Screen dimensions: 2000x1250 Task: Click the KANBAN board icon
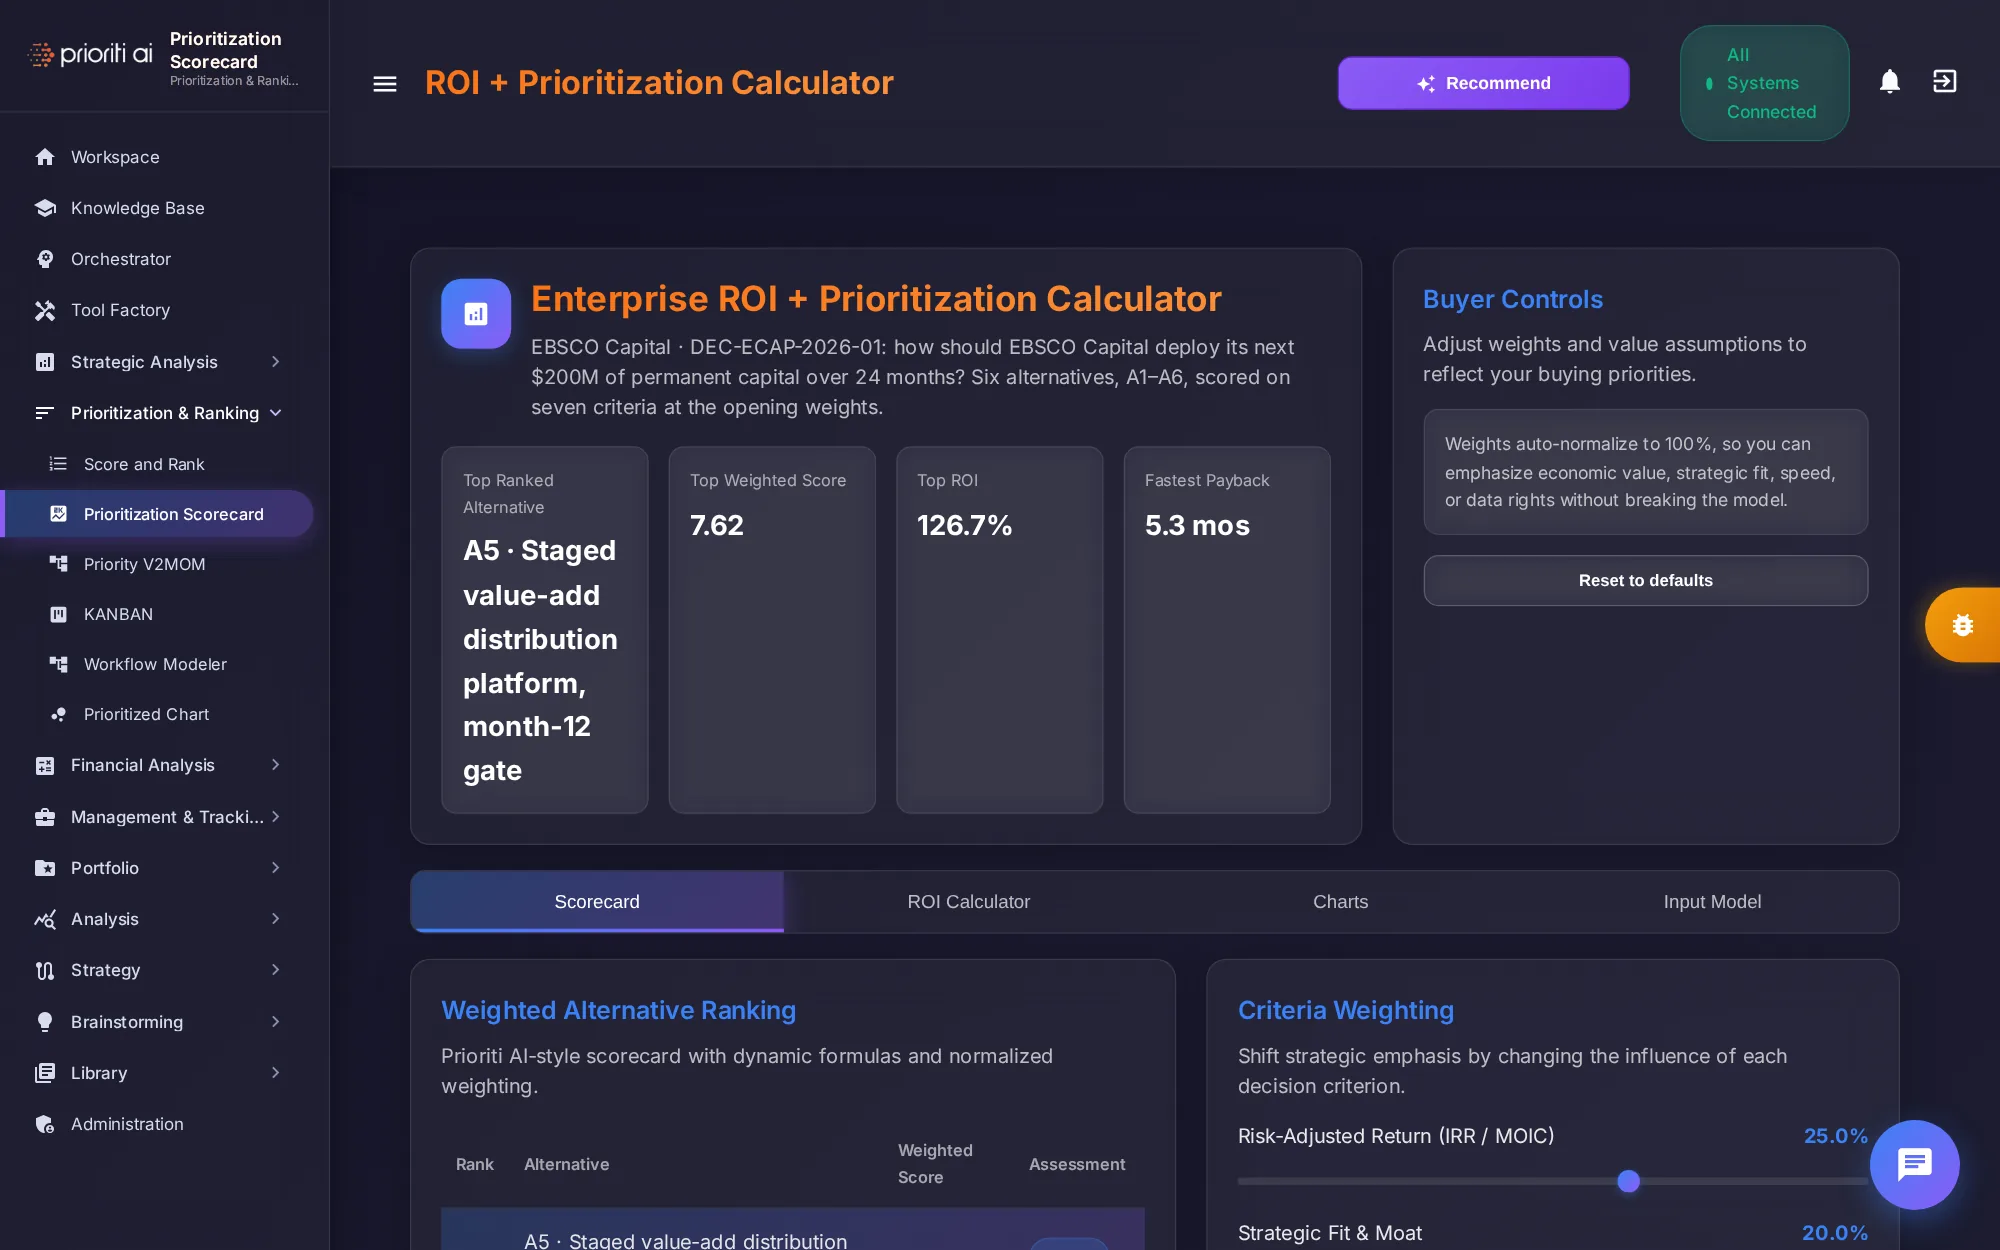coord(59,614)
